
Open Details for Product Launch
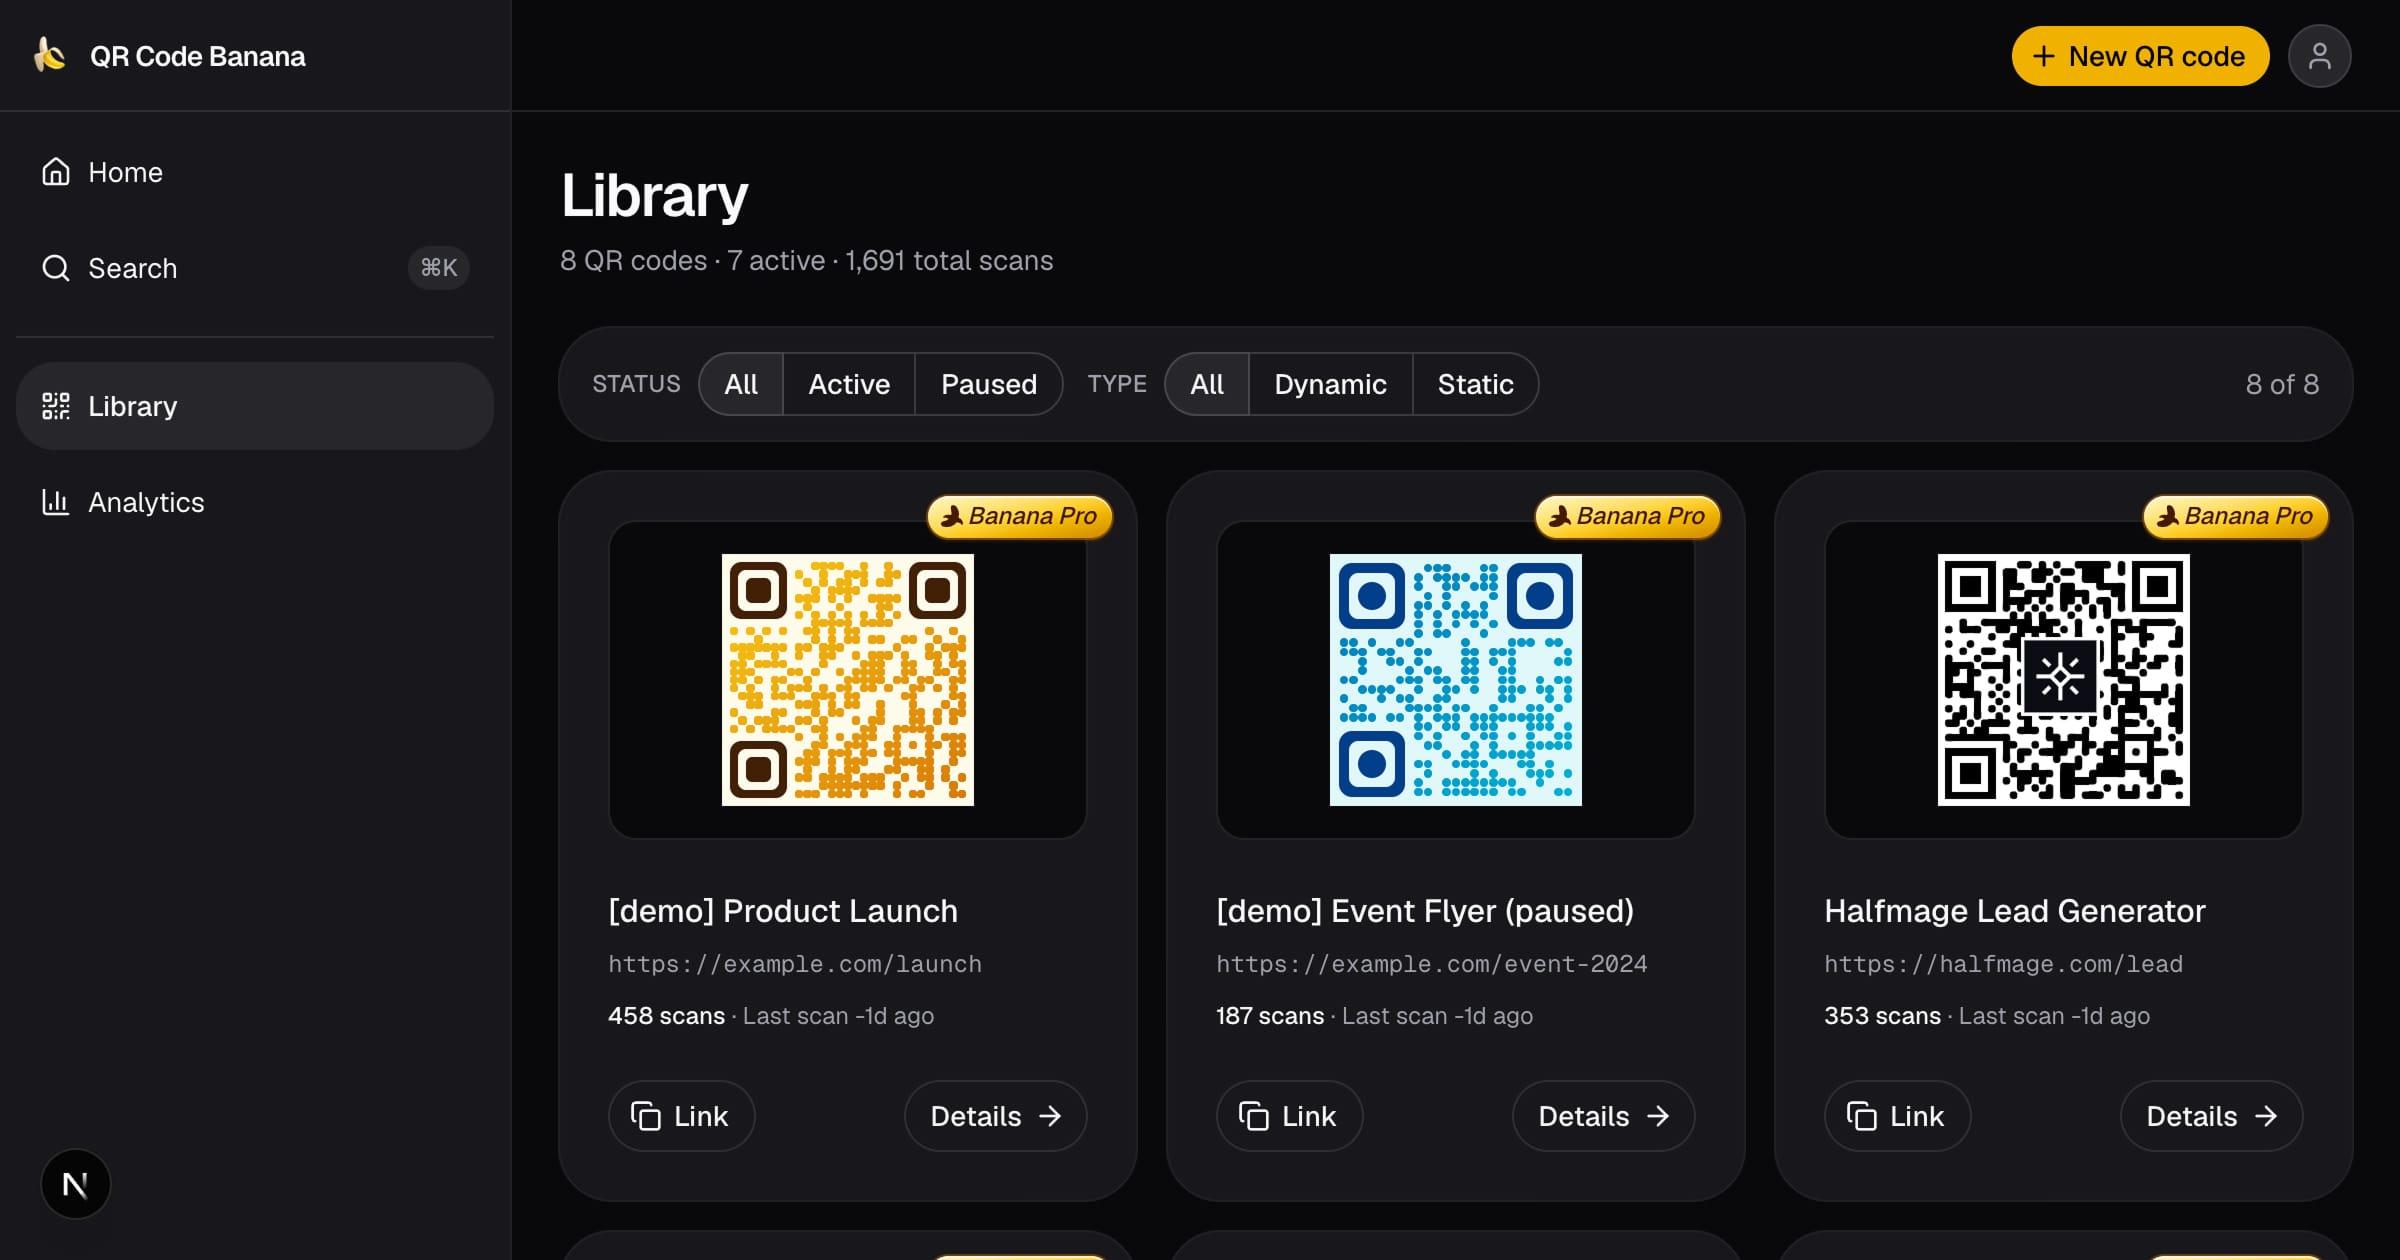click(995, 1116)
